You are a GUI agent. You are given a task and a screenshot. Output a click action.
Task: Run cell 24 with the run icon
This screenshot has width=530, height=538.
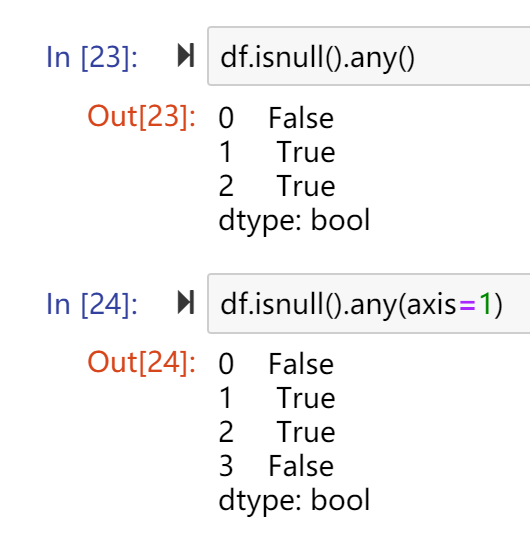pos(186,302)
